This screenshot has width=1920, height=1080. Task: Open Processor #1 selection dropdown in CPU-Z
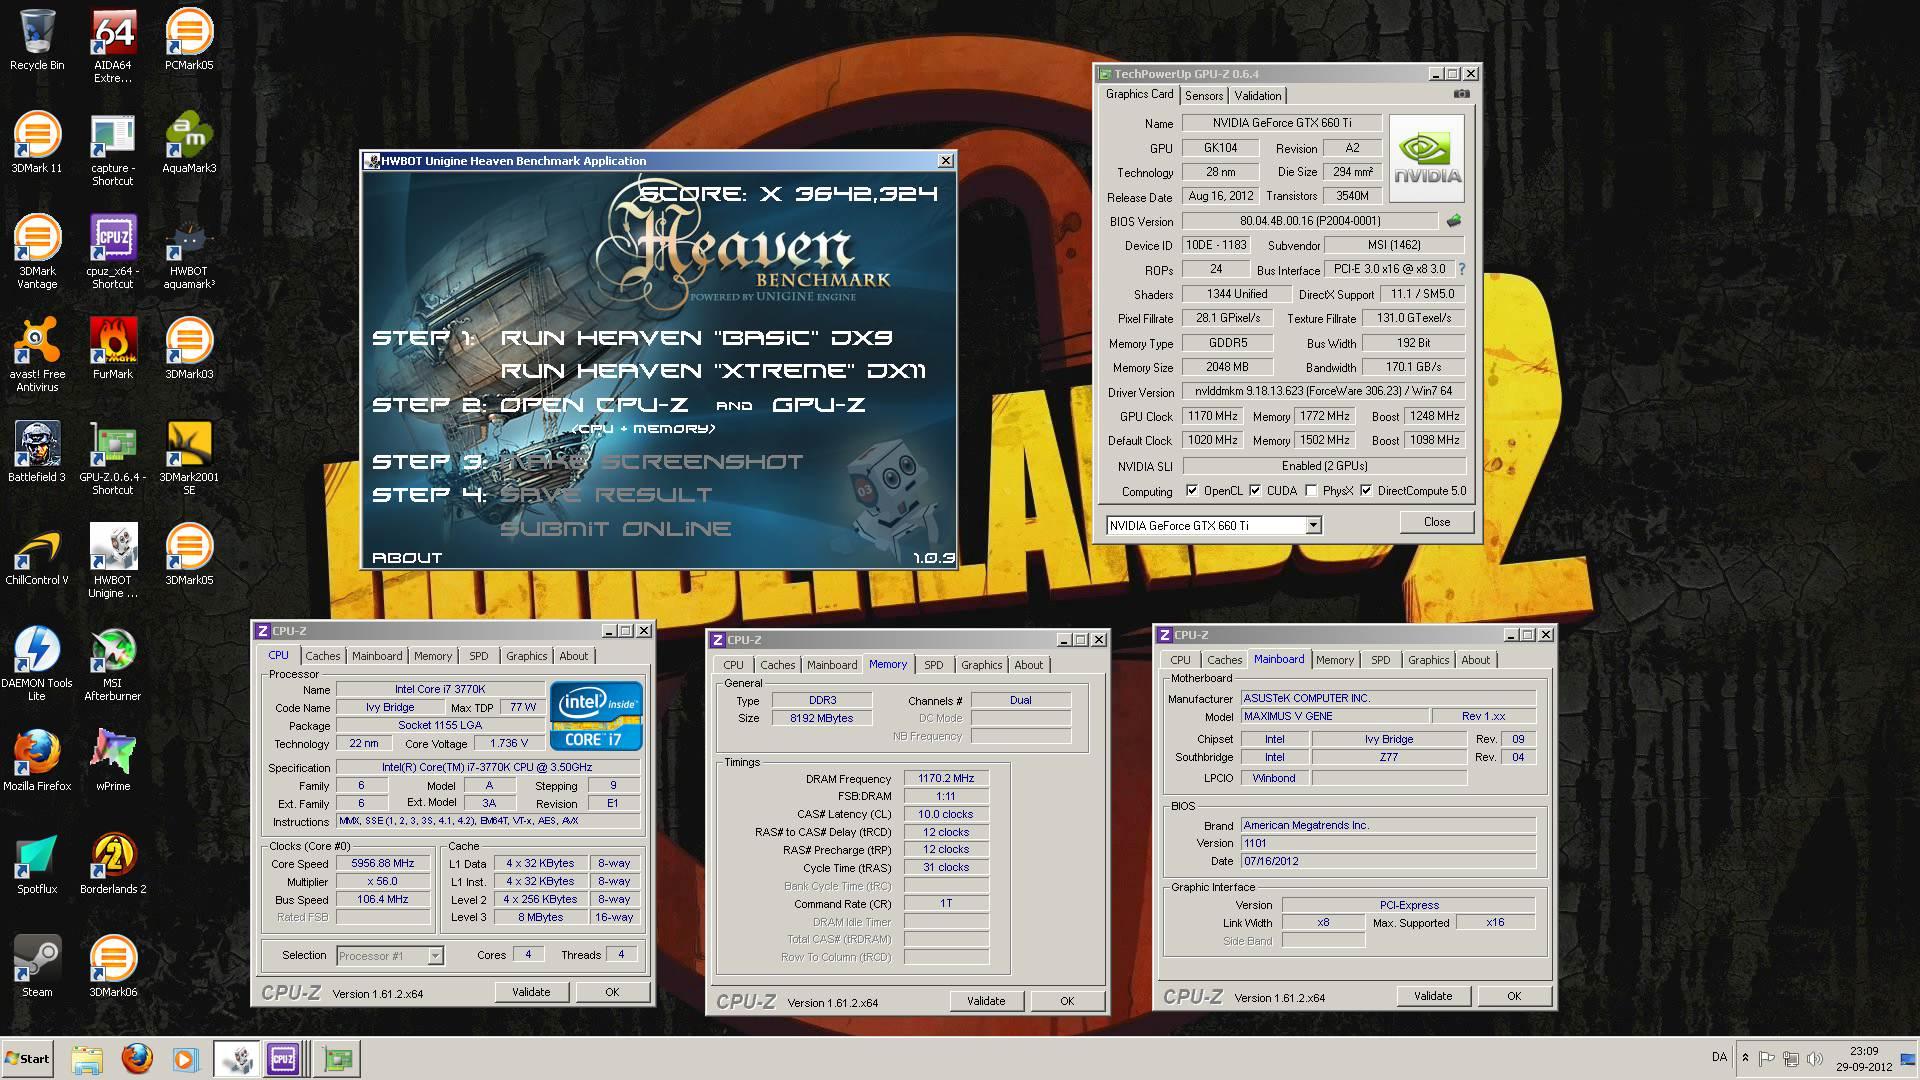tap(435, 956)
